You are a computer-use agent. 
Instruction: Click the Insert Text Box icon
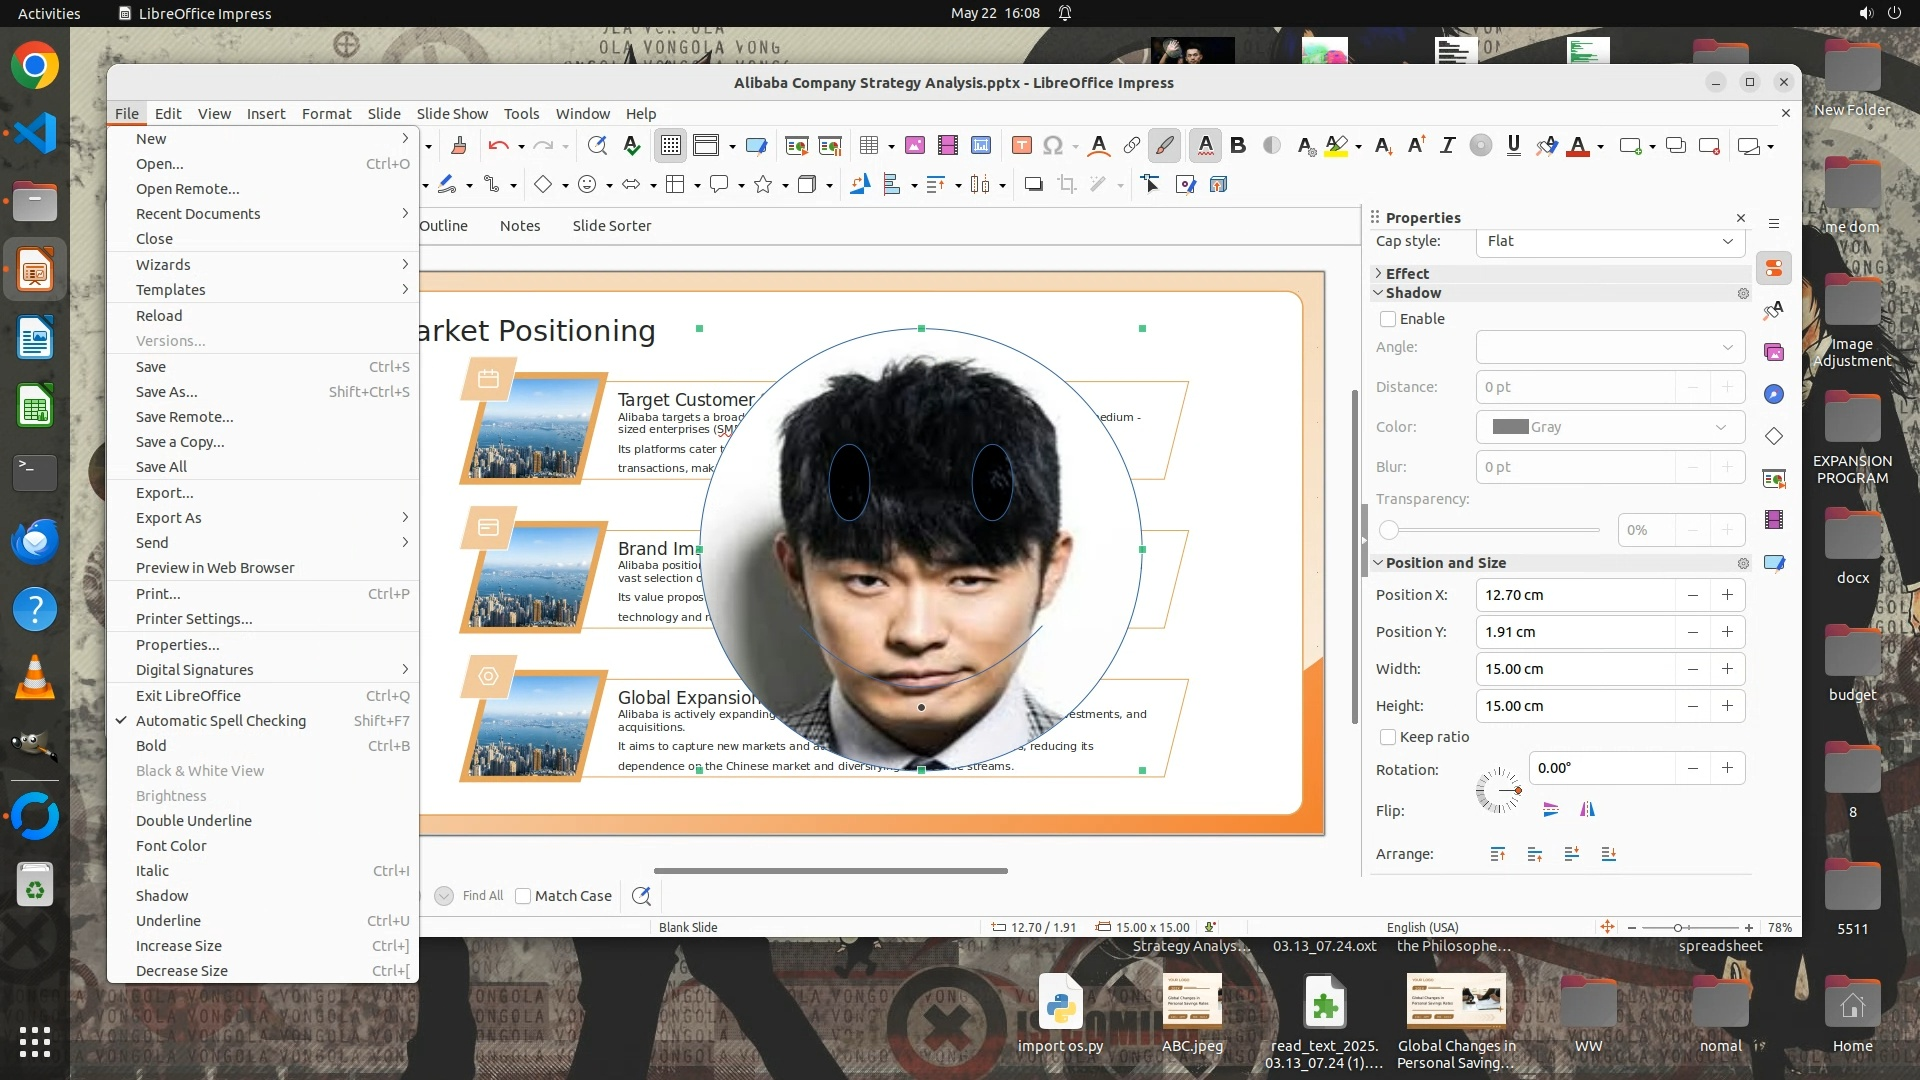[x=1021, y=146]
